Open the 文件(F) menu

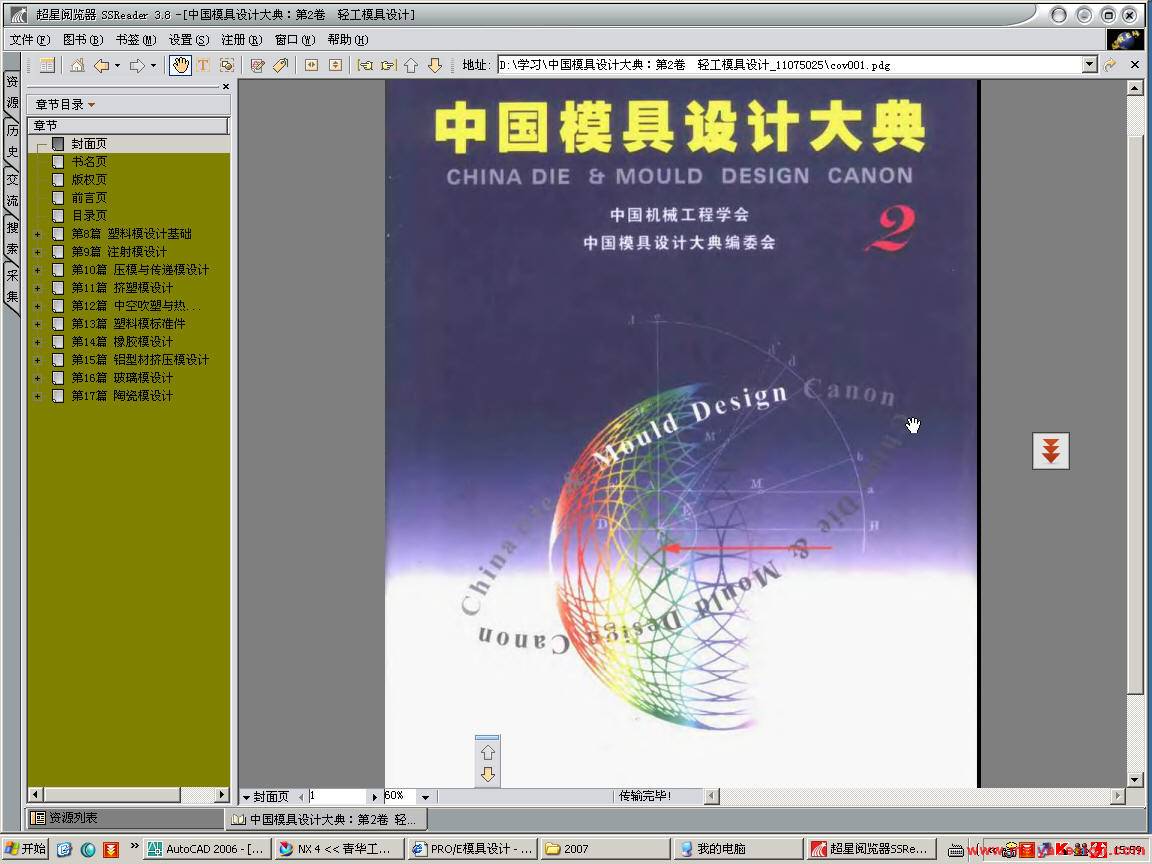click(x=29, y=40)
